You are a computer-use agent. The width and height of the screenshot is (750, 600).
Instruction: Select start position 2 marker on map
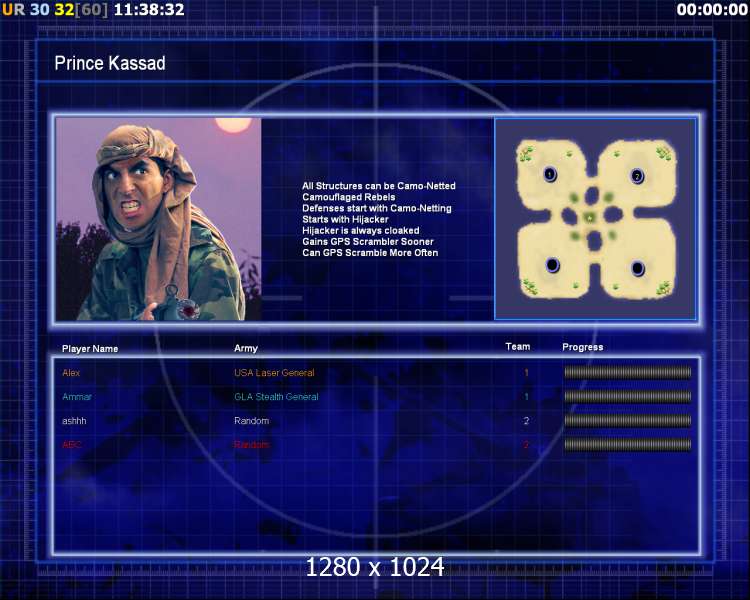pyautogui.click(x=637, y=176)
